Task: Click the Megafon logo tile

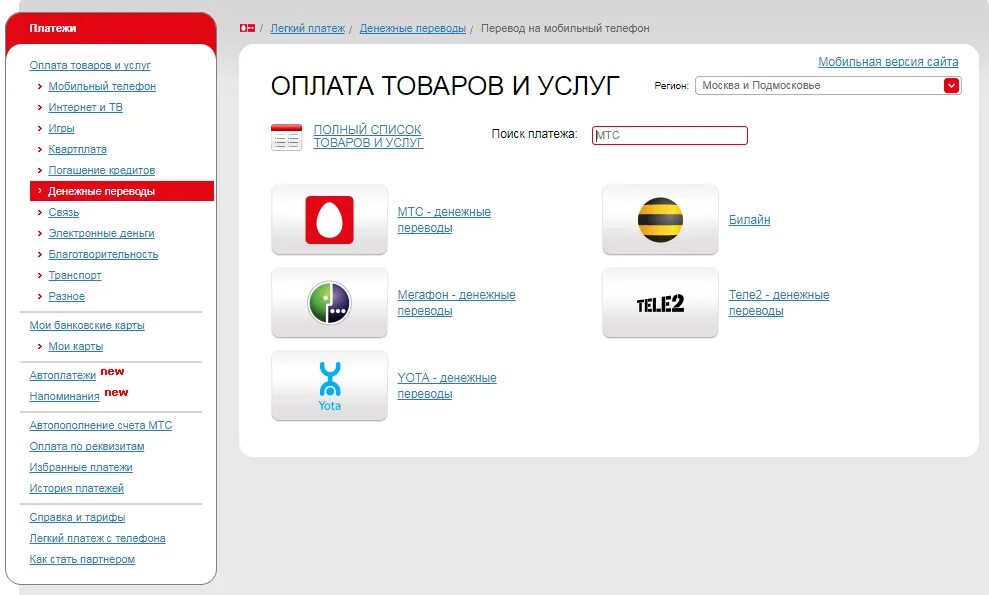Action: 329,303
